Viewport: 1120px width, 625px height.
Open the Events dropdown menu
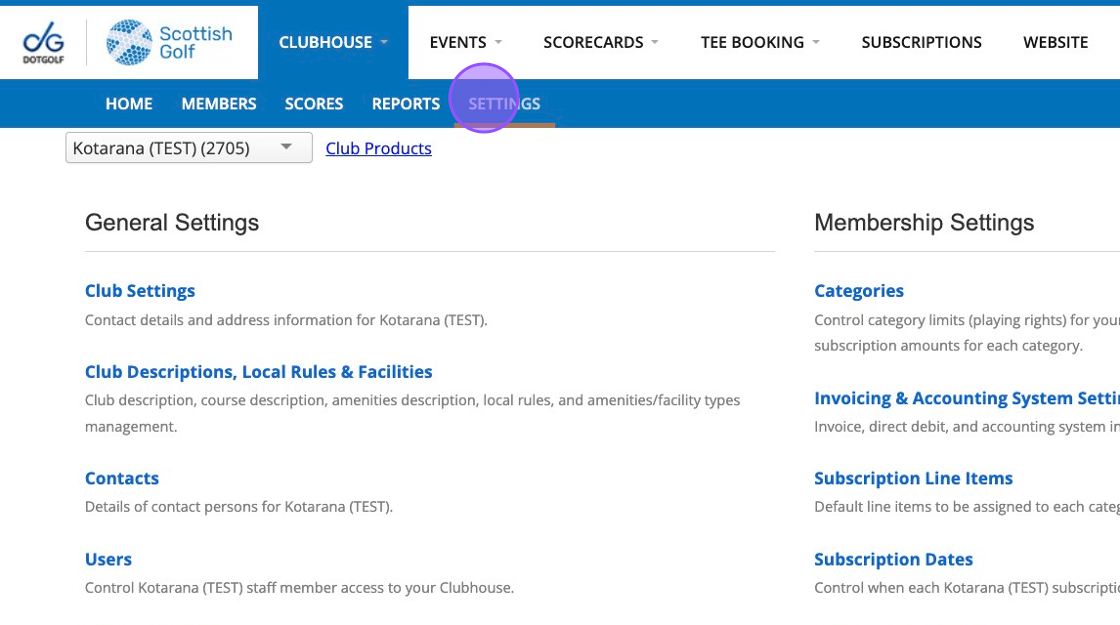(x=465, y=42)
